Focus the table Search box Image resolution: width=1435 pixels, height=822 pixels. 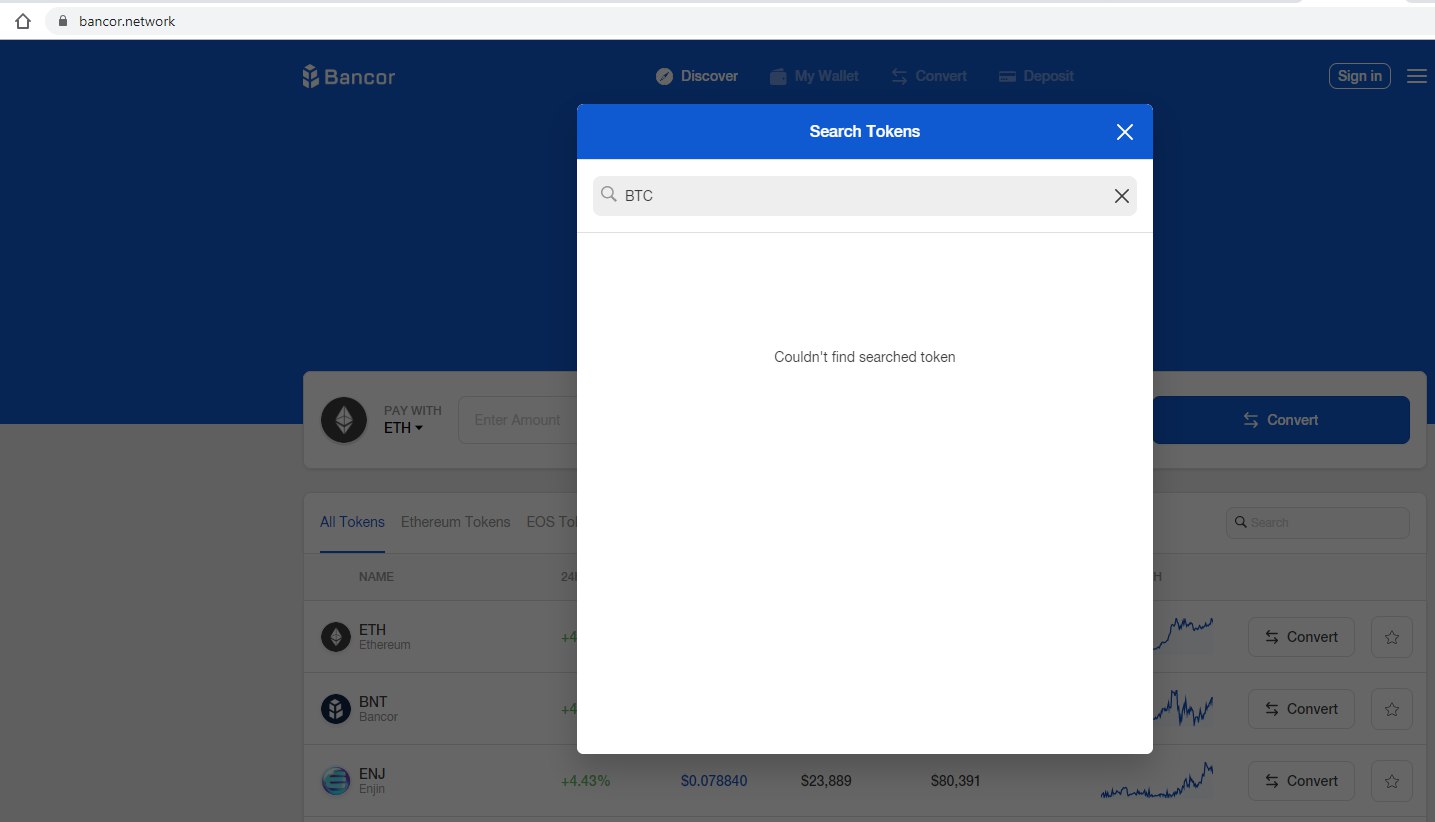[x=1317, y=522]
